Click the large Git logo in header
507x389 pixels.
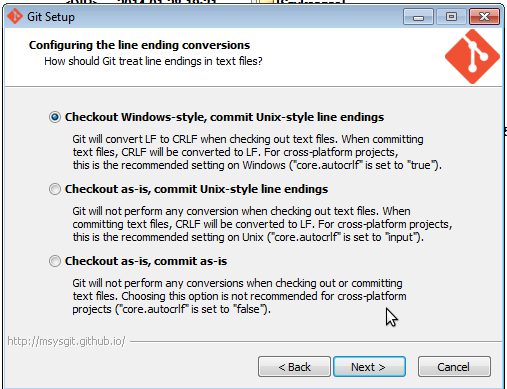click(472, 56)
